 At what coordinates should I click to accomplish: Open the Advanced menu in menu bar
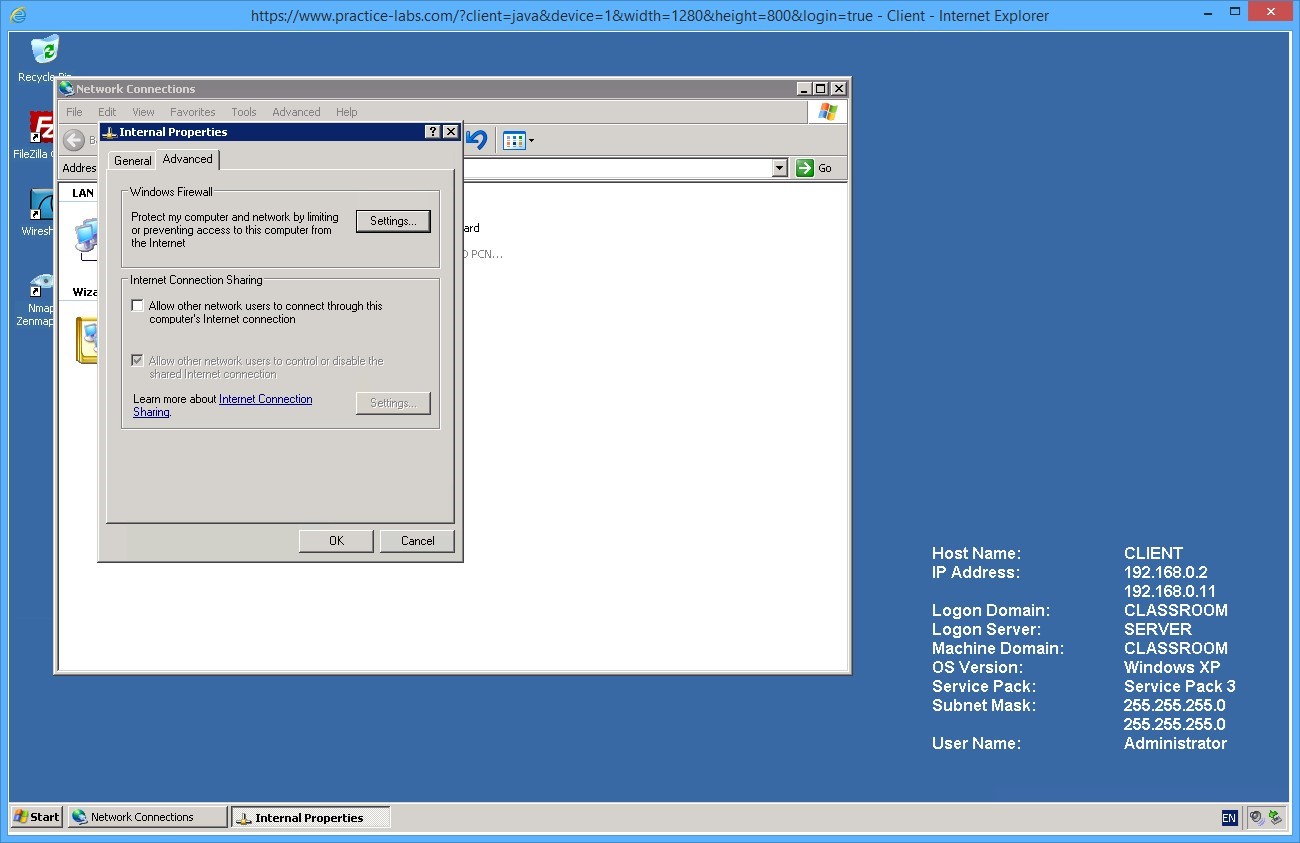click(296, 112)
